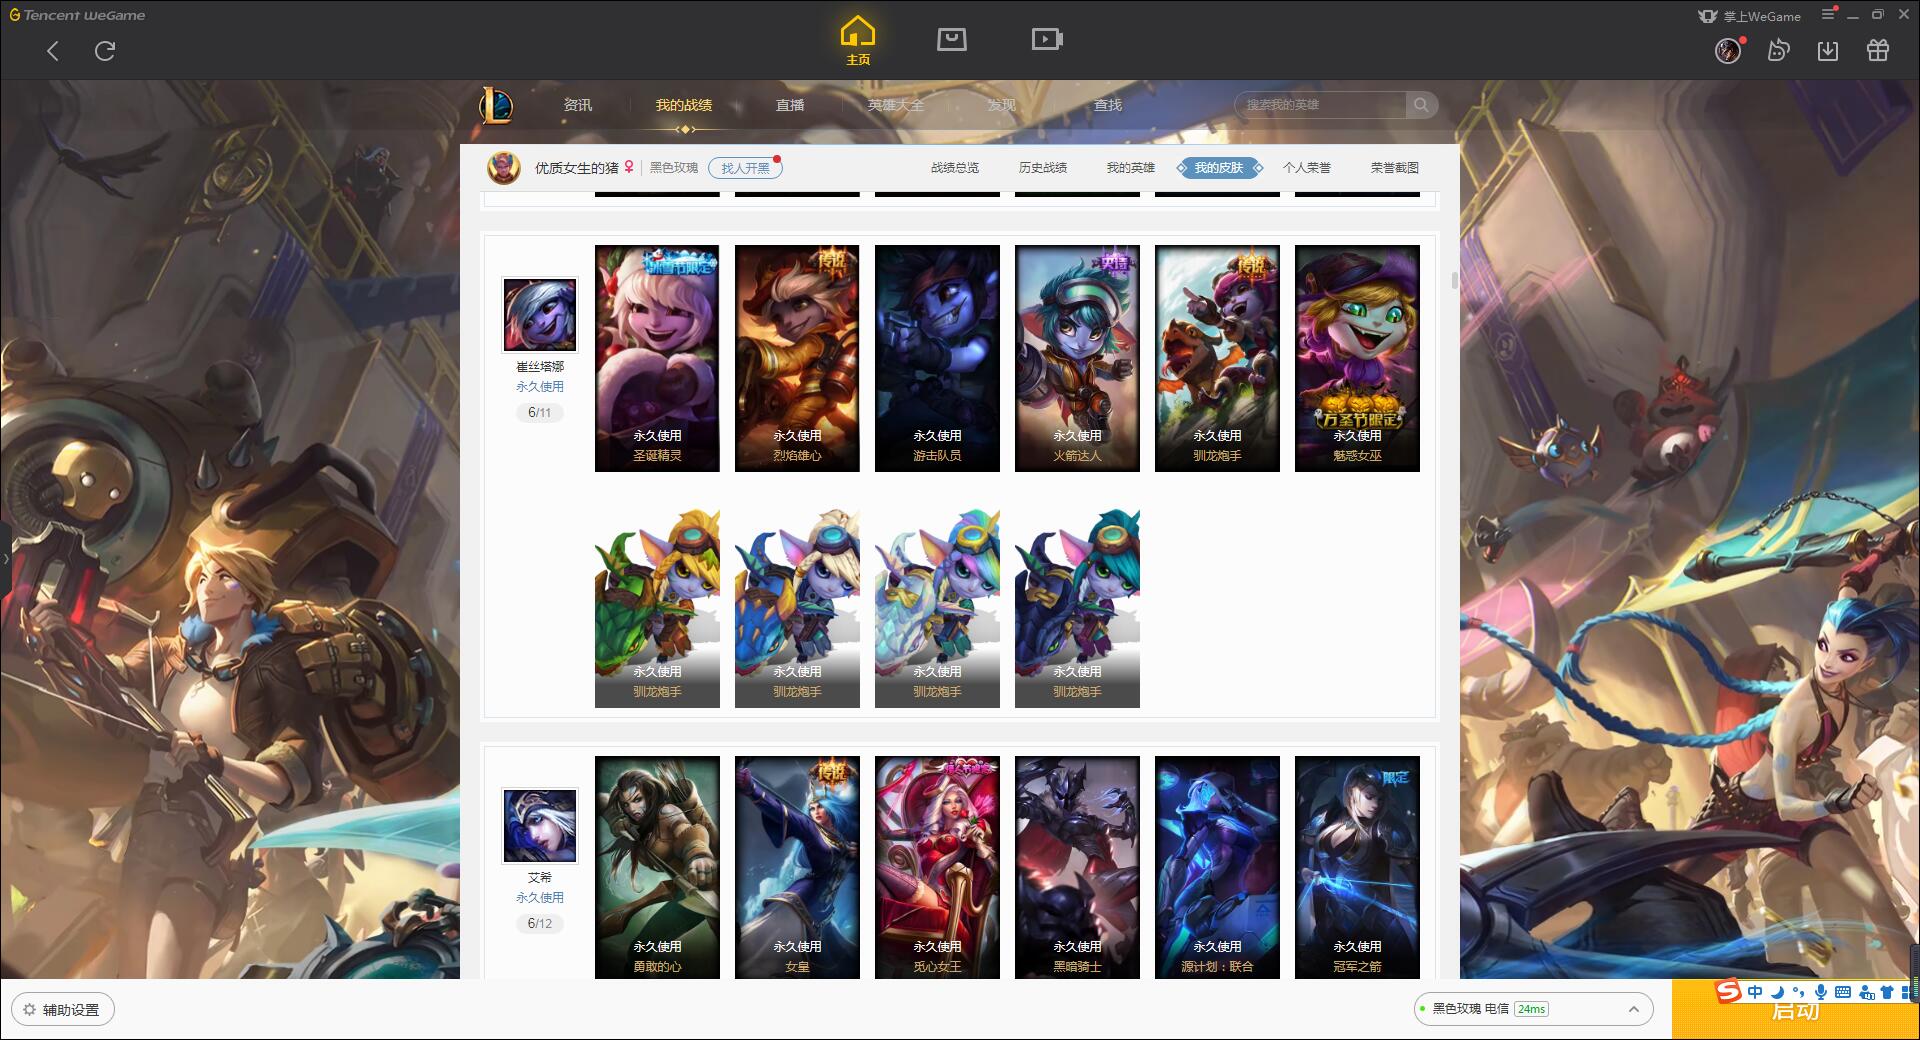The width and height of the screenshot is (1920, 1040).
Task: Click the 启动 launch button
Action: [x=1795, y=1010]
